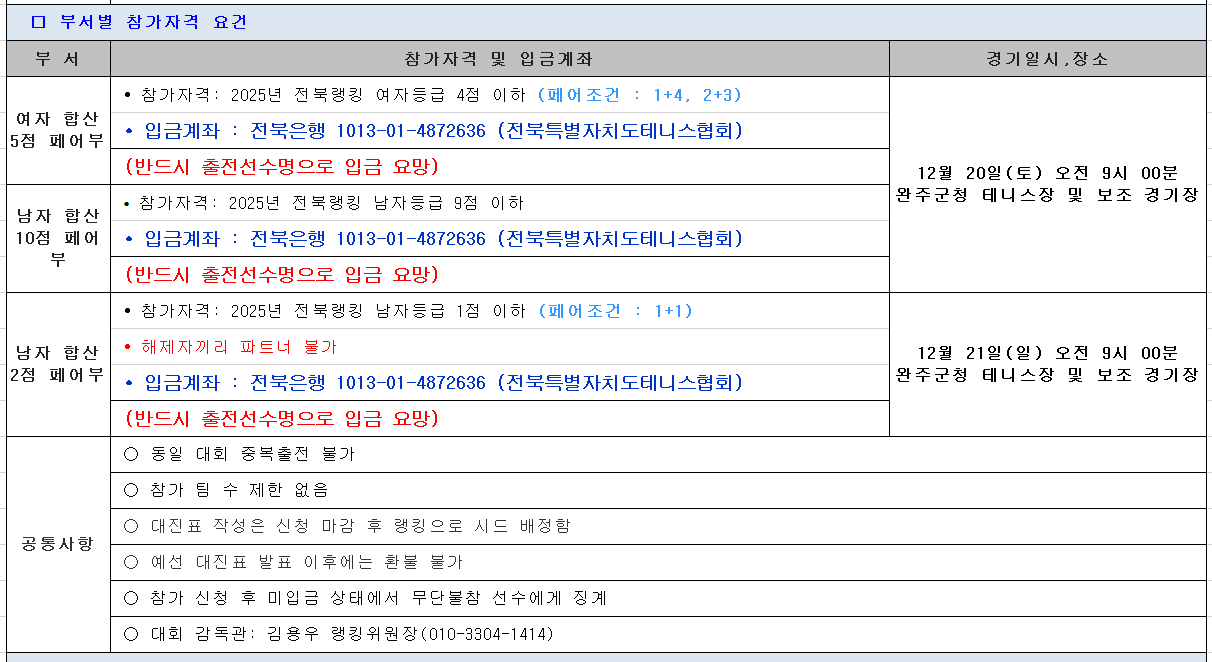The height and width of the screenshot is (662, 1212).
Task: Click the 여자 합산 5점 페어부 cell
Action: (x=57, y=130)
